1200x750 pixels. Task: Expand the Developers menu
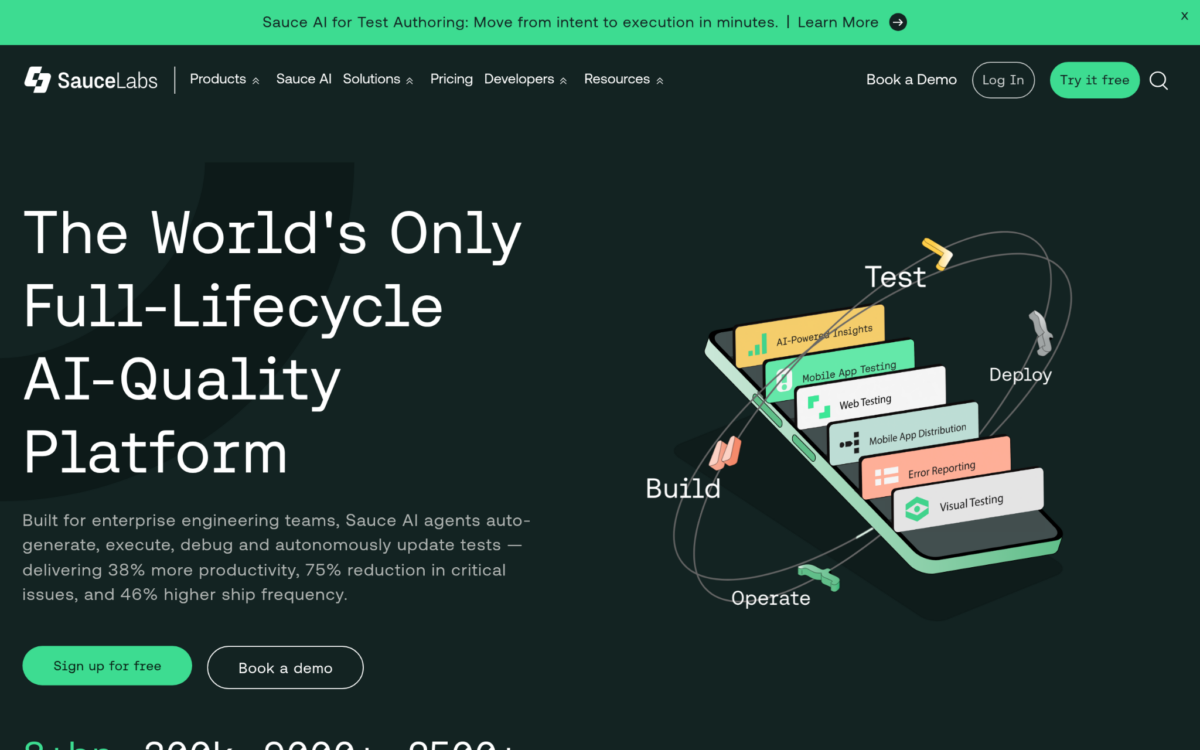coord(526,79)
